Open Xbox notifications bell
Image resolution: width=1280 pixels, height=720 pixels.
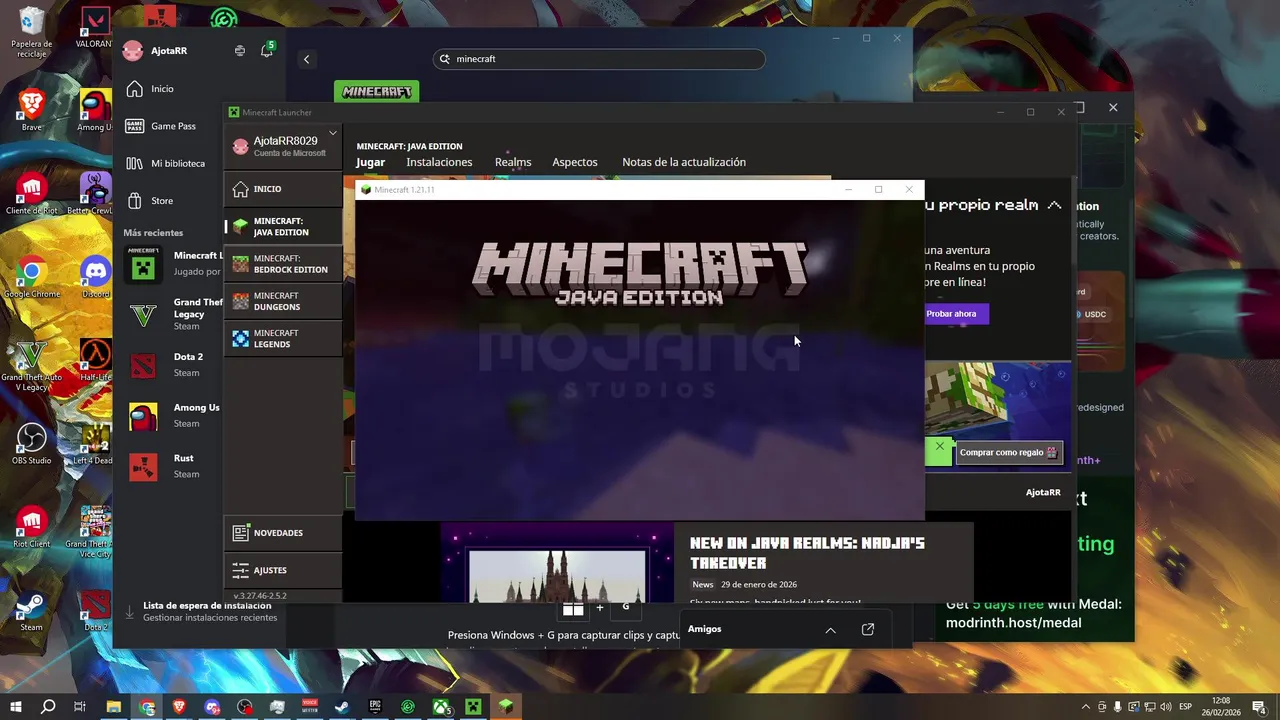266,50
